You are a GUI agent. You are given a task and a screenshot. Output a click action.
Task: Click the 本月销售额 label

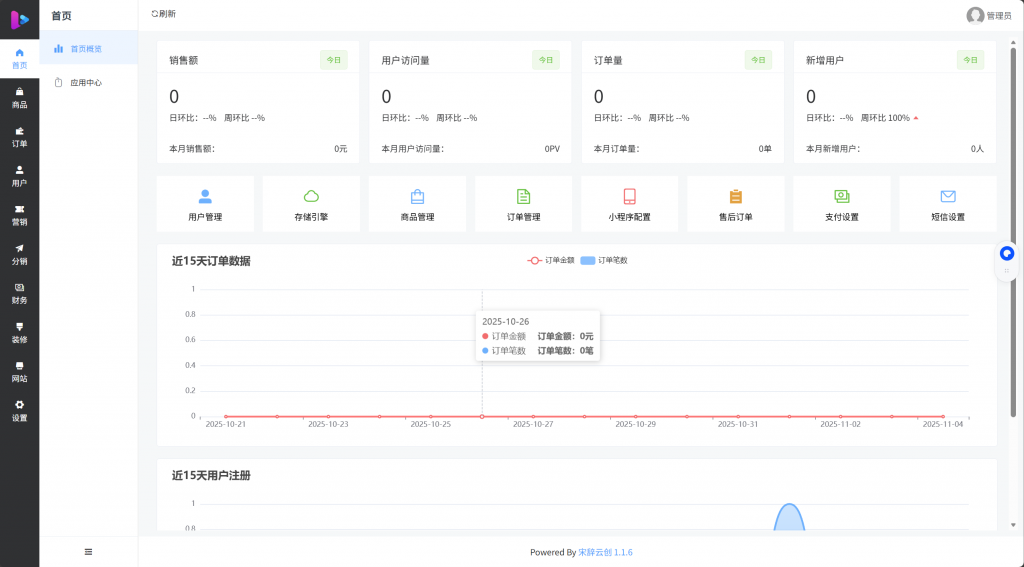click(x=192, y=149)
